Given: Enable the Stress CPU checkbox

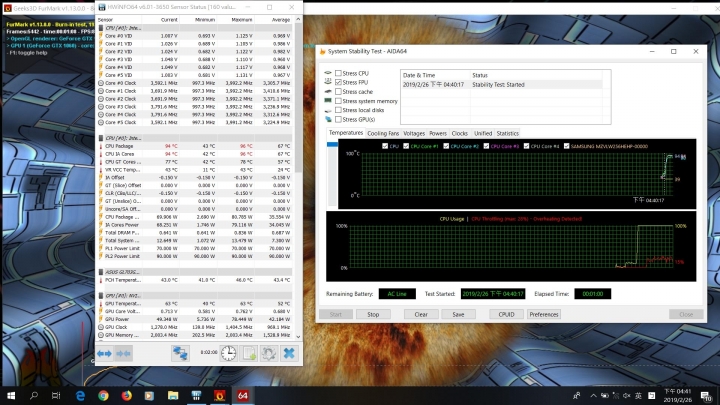Looking at the screenshot, I should (338, 73).
